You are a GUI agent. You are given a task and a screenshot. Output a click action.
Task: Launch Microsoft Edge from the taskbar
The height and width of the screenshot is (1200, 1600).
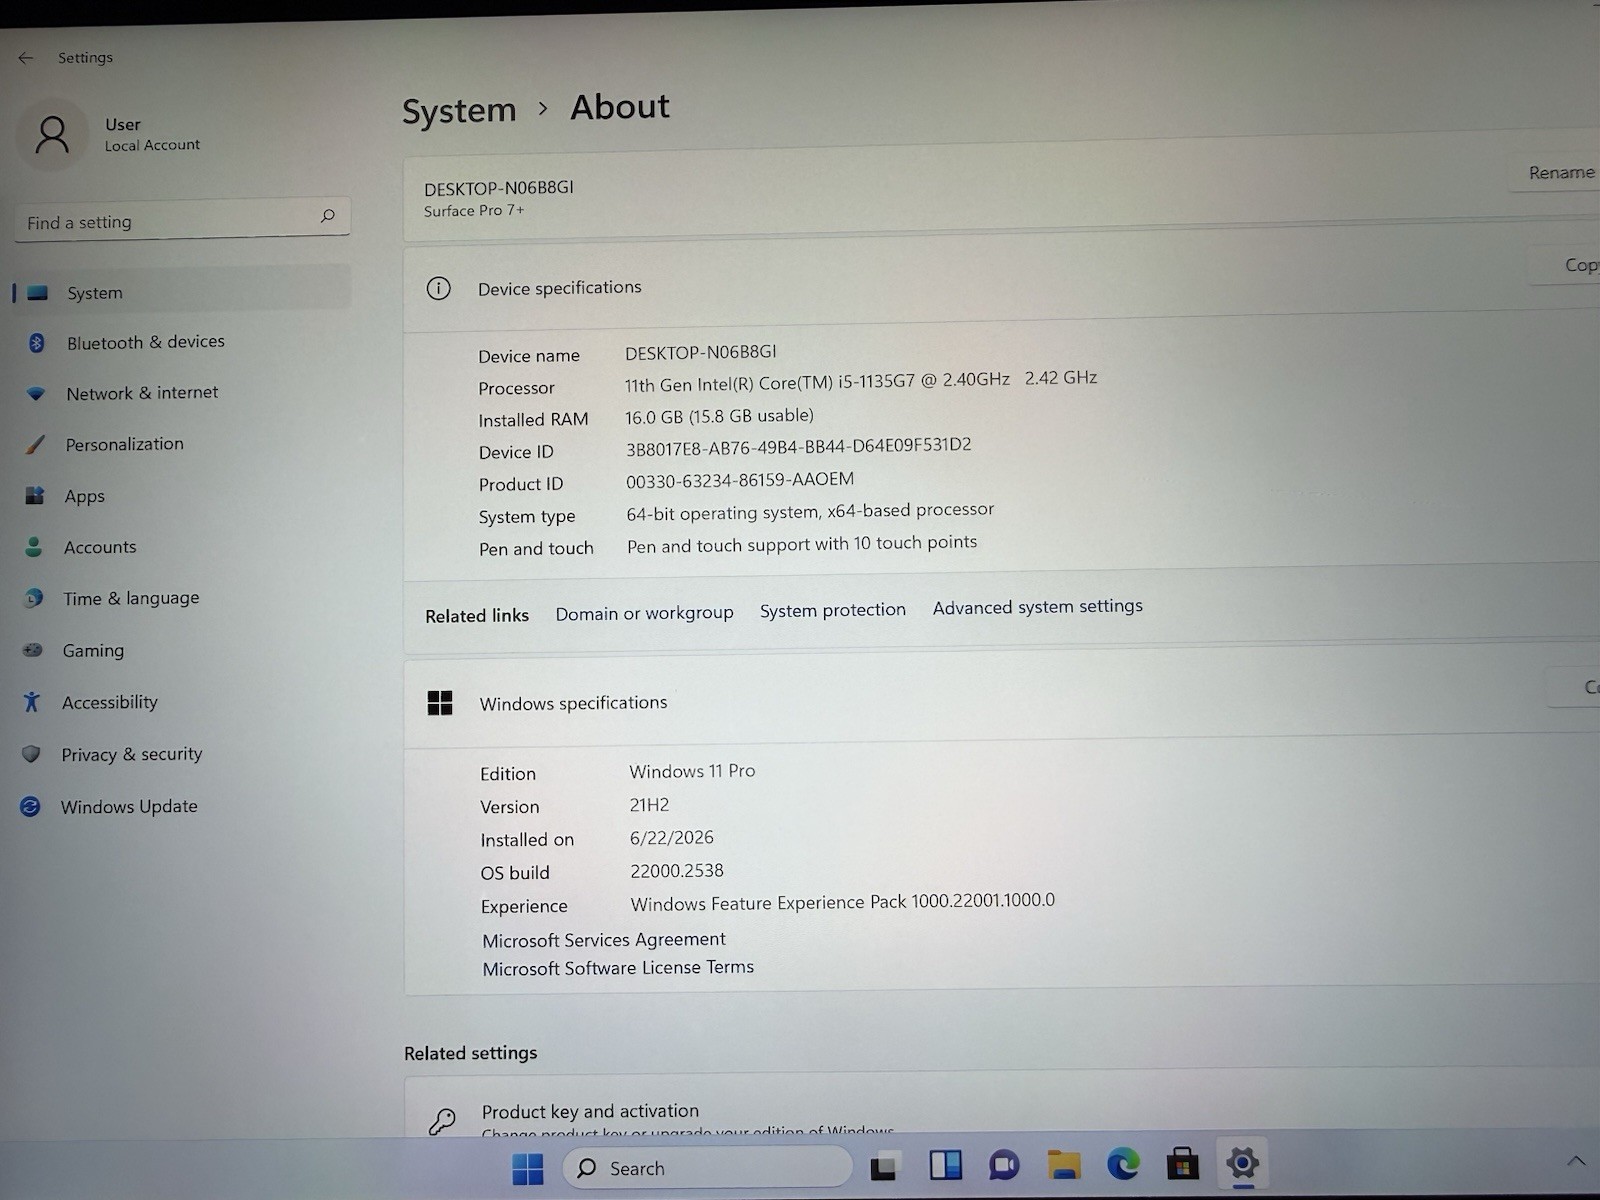point(1123,1164)
